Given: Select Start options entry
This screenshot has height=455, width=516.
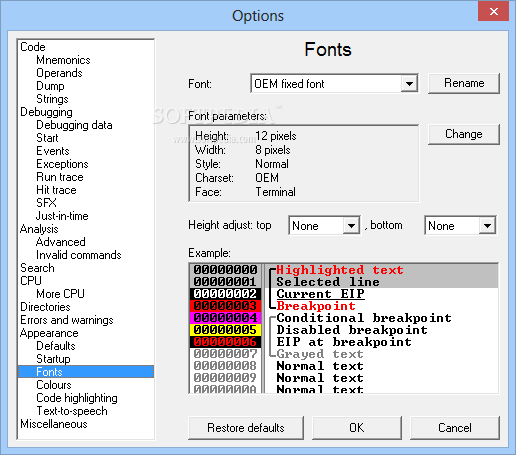Looking at the screenshot, I should tap(47, 138).
